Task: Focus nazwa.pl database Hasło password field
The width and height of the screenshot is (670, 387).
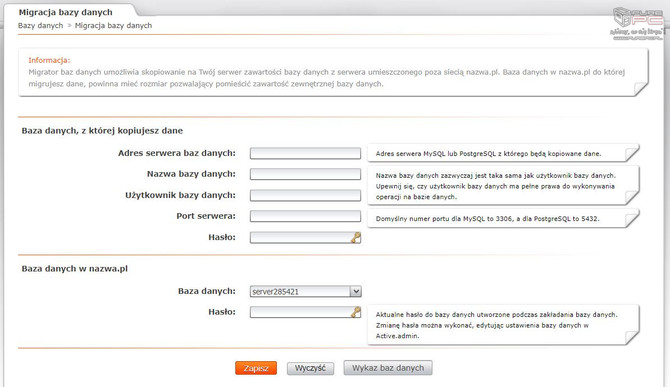Action: click(305, 312)
